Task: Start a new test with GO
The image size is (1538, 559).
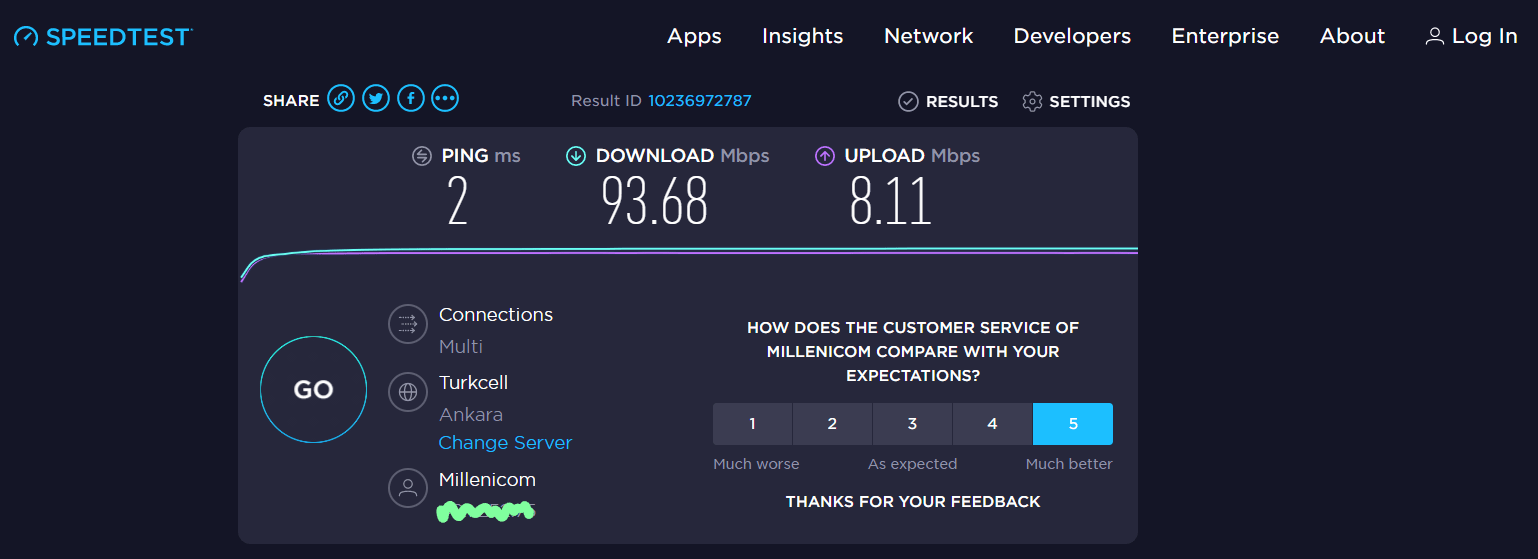Action: [313, 390]
